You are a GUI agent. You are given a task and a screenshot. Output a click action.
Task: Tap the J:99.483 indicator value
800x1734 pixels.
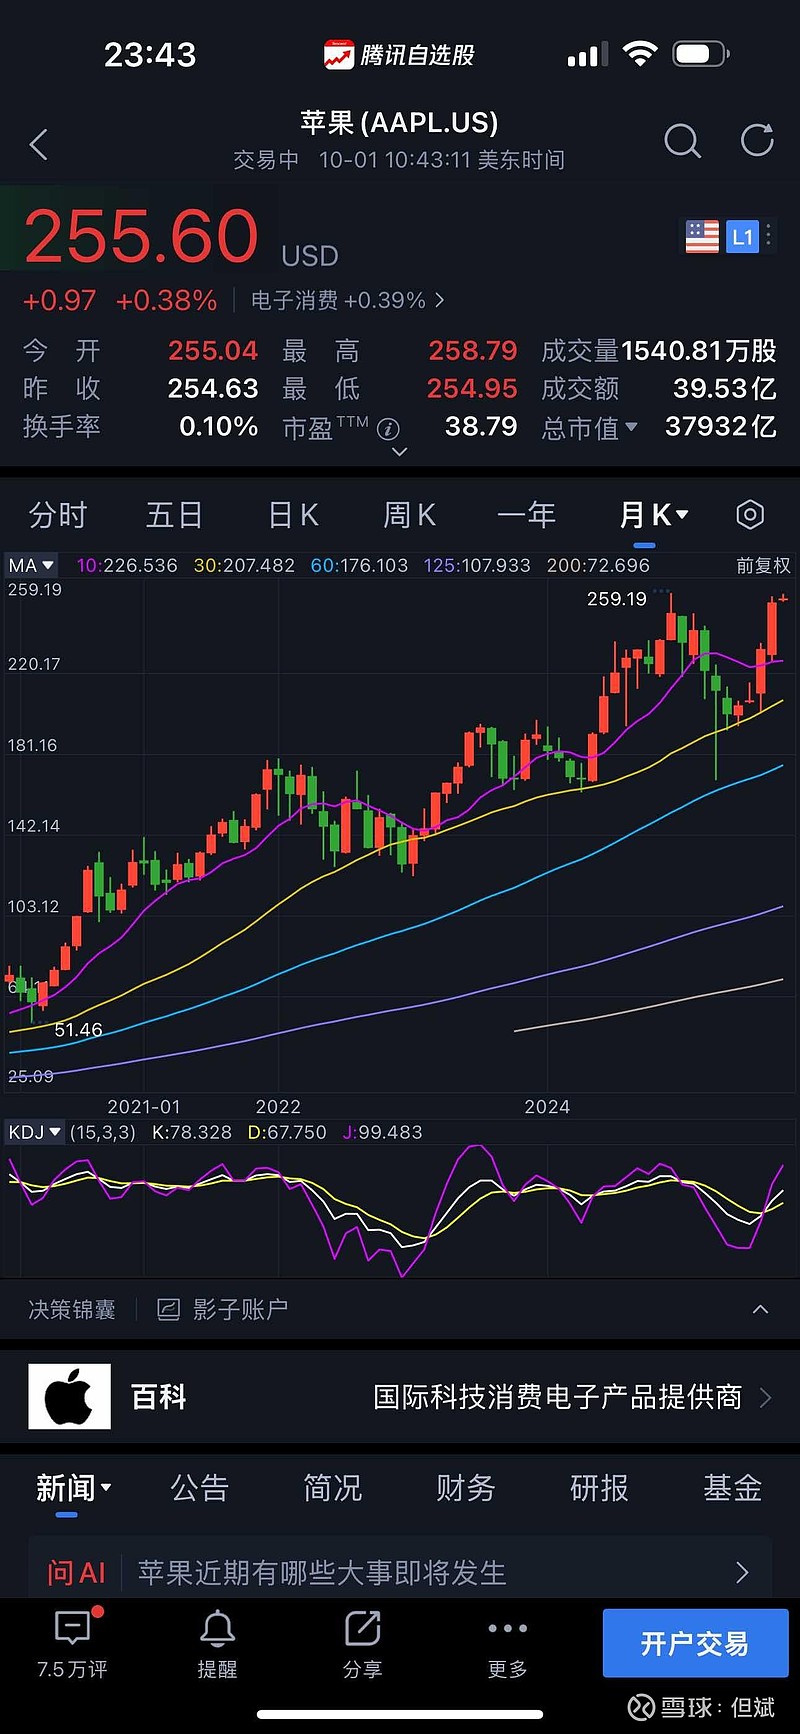[382, 1132]
